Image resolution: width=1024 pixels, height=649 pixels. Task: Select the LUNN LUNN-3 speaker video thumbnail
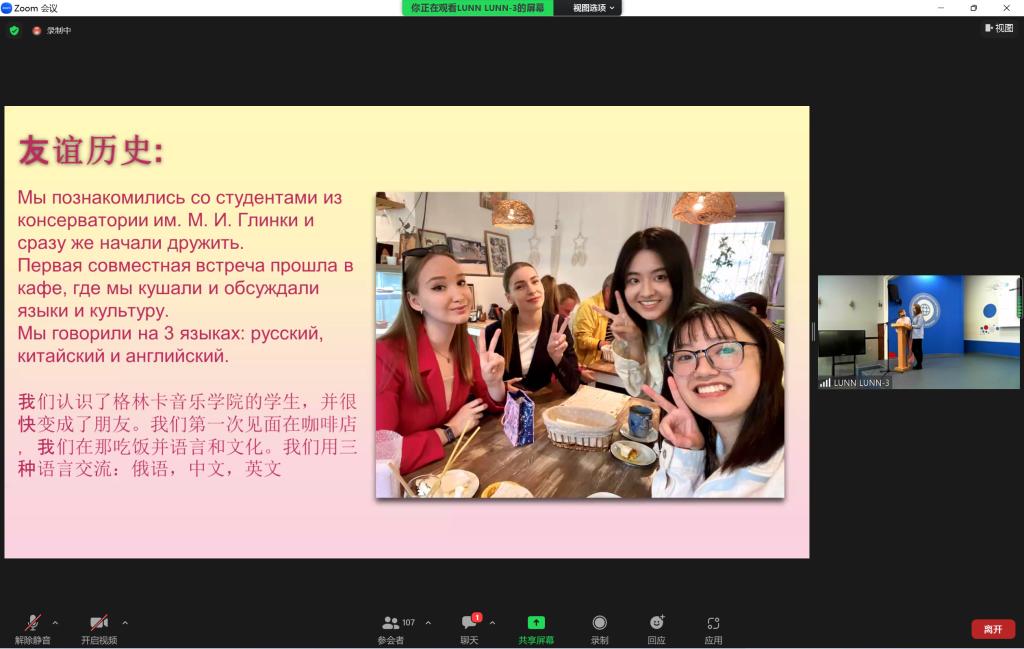[x=918, y=332]
